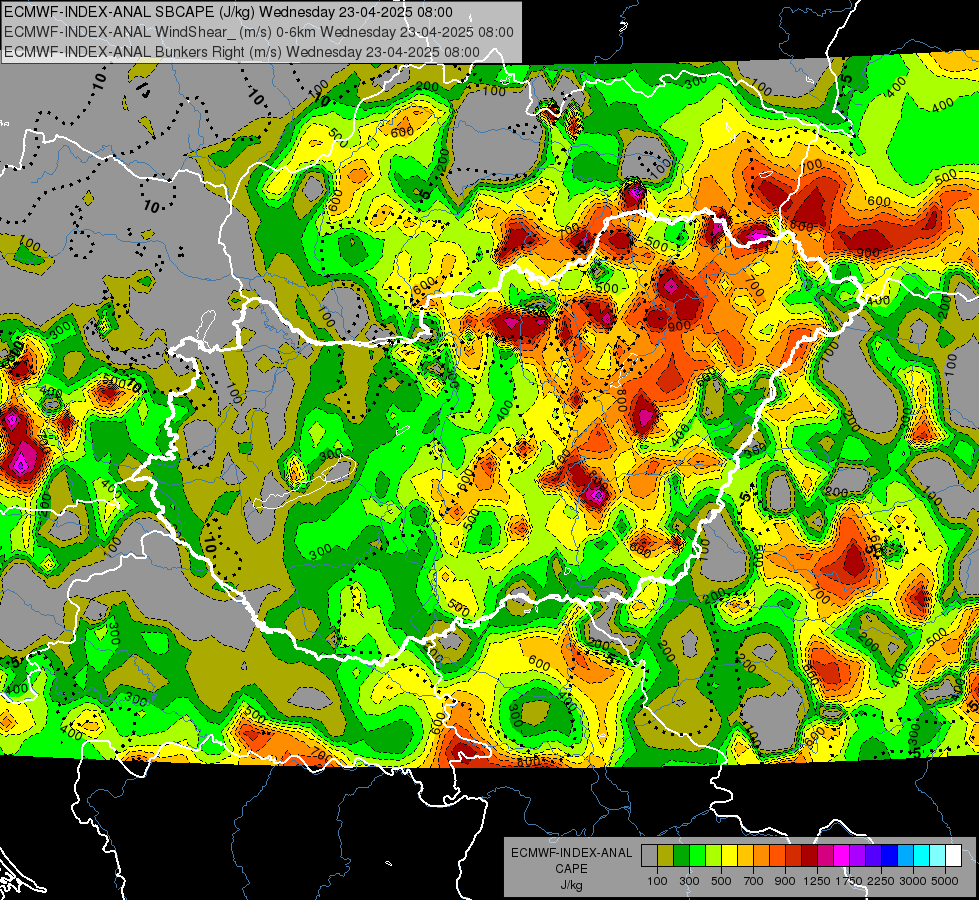Select the legend heading ECMWF-INDEX-ANAL
979x900 pixels.
click(572, 853)
